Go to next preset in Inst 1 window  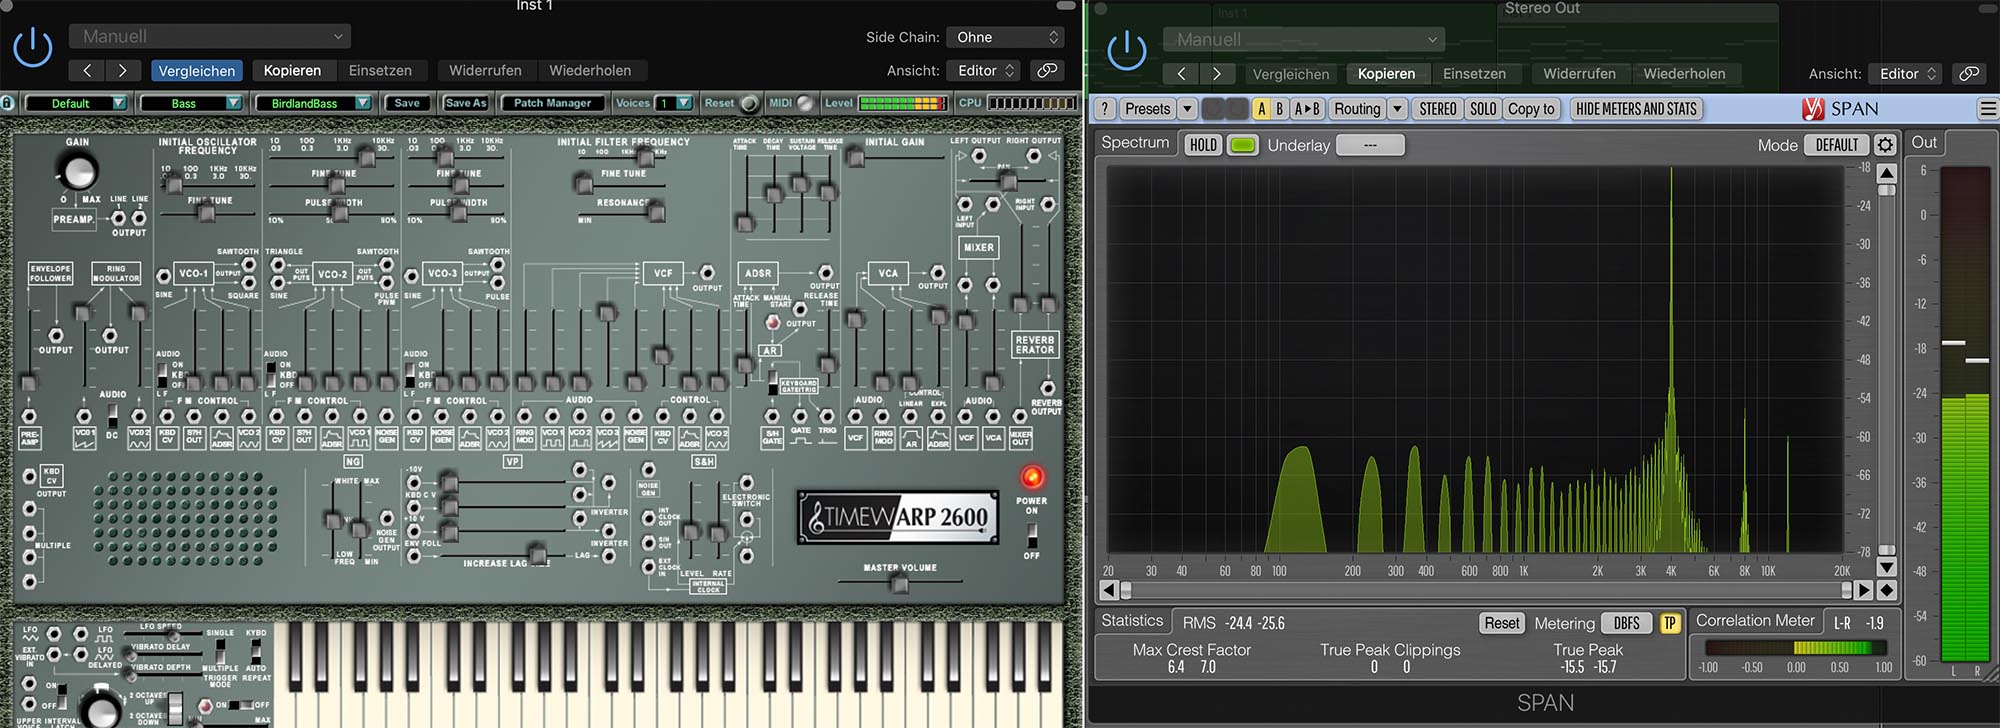(x=122, y=70)
